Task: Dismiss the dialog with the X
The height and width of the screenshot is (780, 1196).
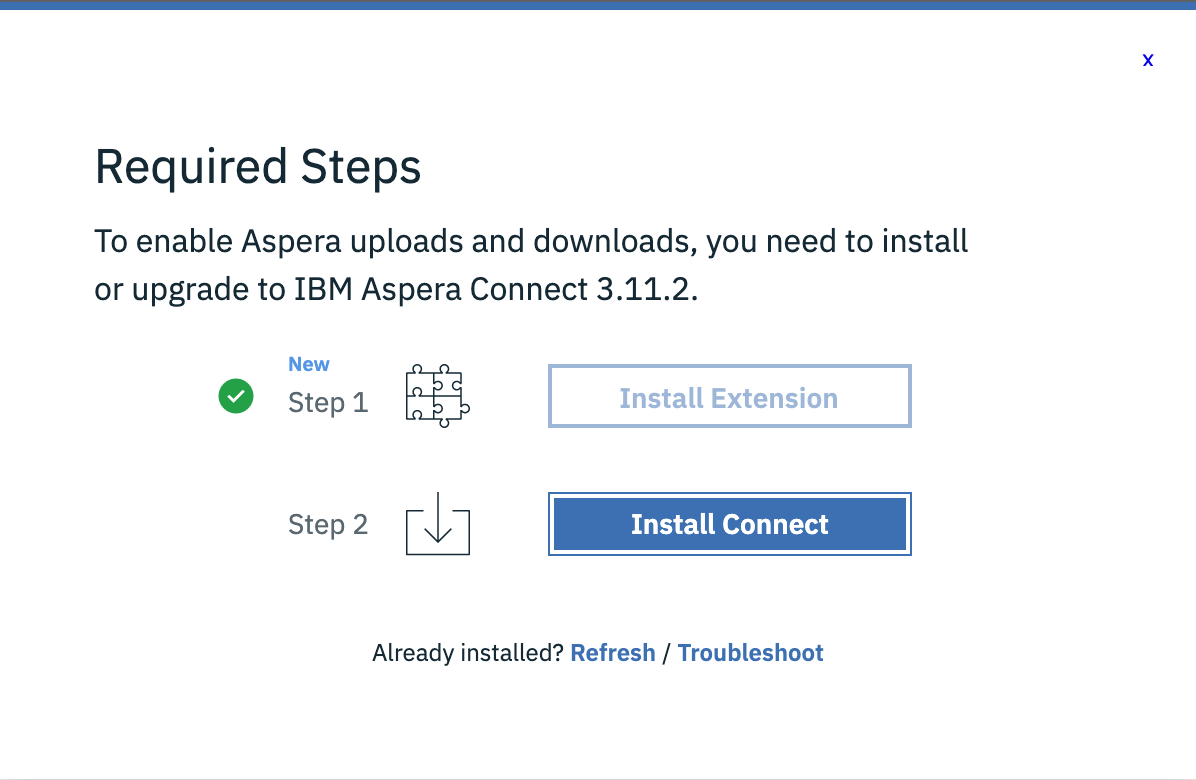Action: (1148, 60)
